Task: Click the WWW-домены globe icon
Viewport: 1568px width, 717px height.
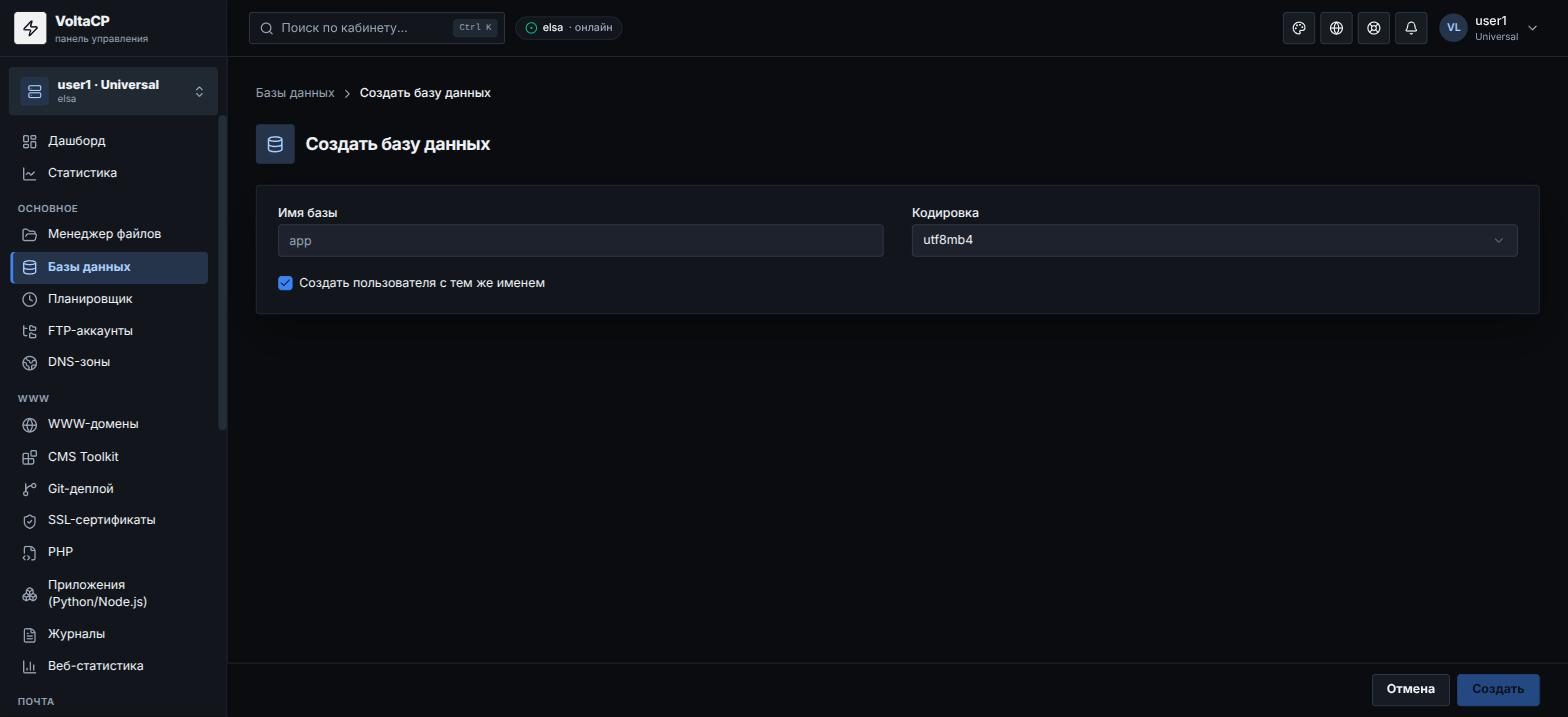Action: pyautogui.click(x=30, y=424)
